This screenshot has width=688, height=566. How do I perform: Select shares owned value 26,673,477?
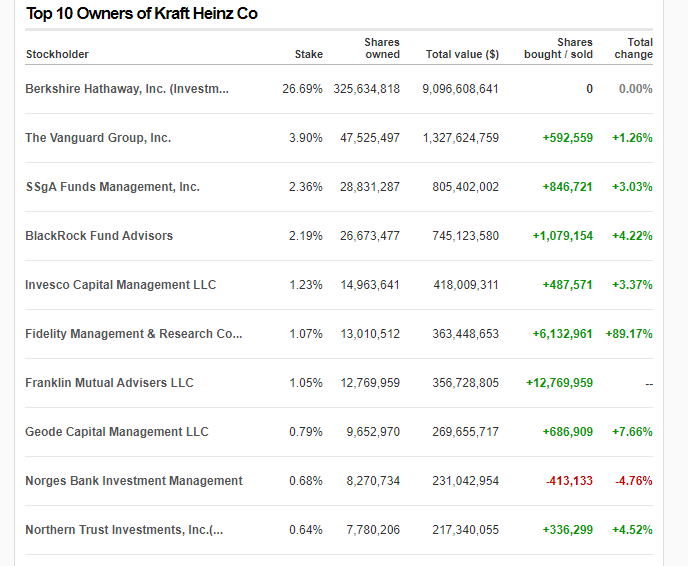click(370, 236)
